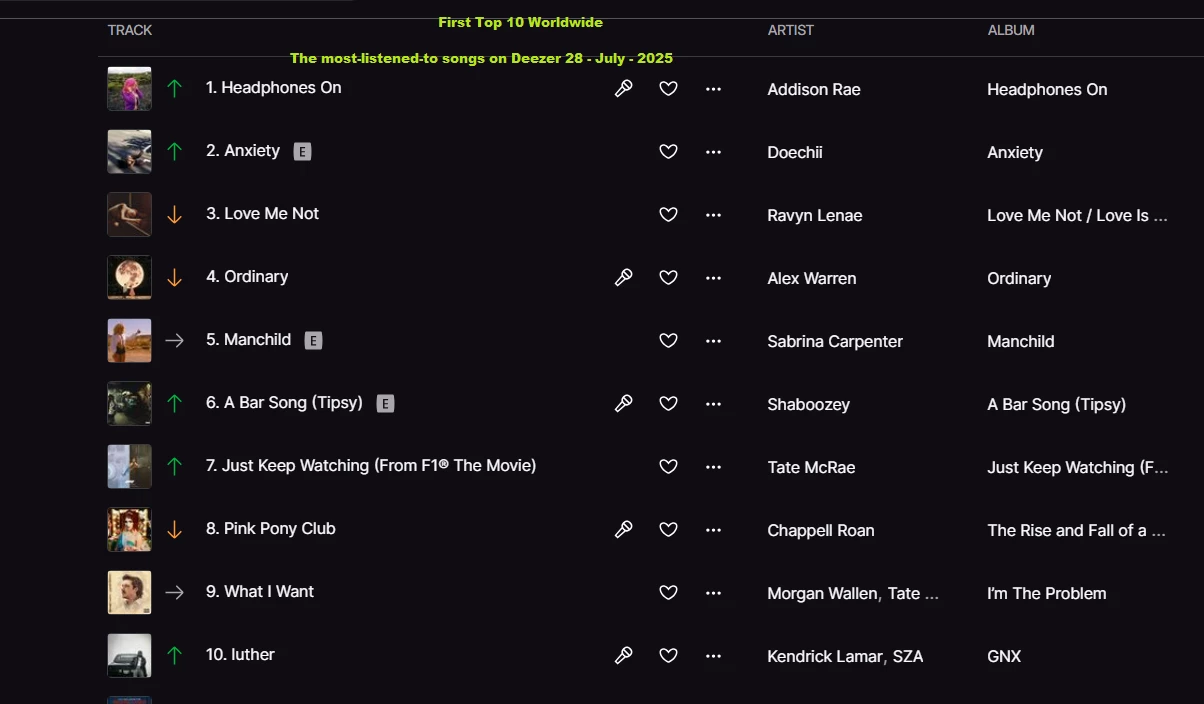Sort by the TRACK column header

[x=130, y=30]
